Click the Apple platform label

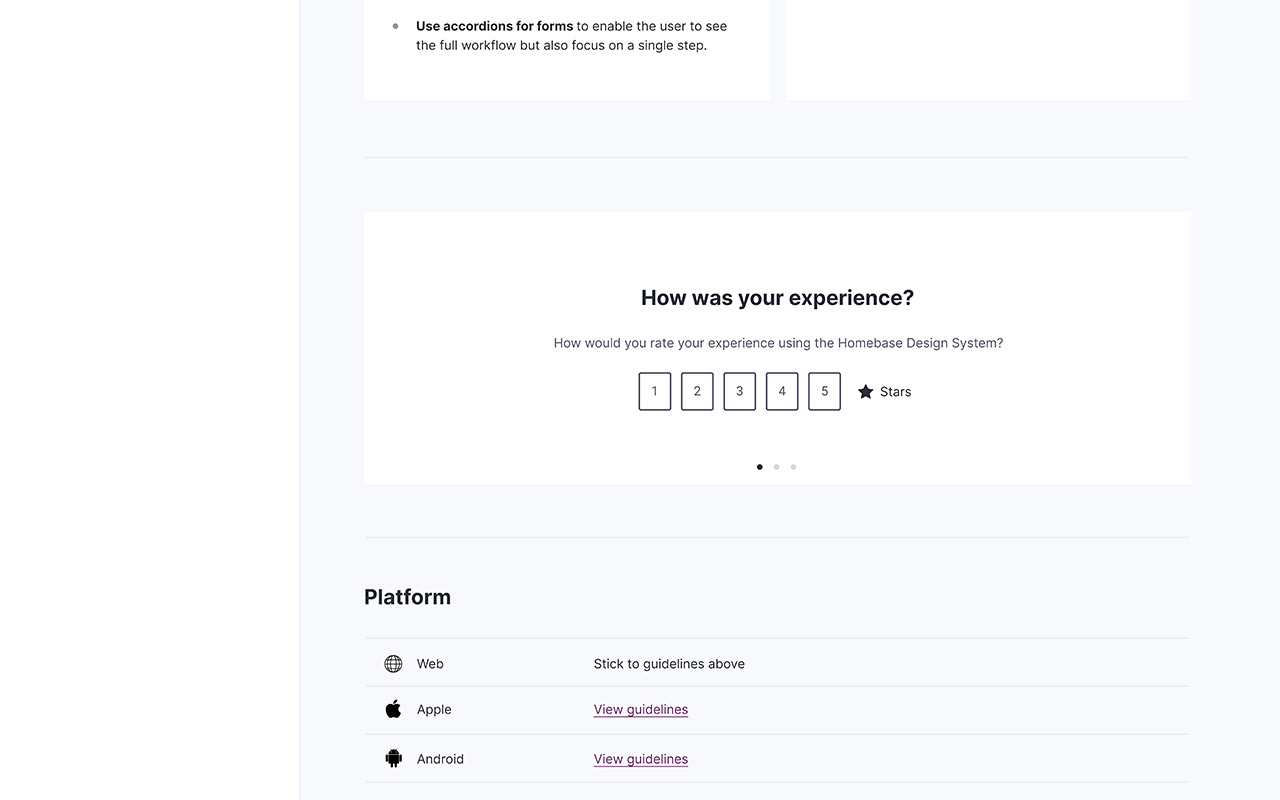(434, 710)
